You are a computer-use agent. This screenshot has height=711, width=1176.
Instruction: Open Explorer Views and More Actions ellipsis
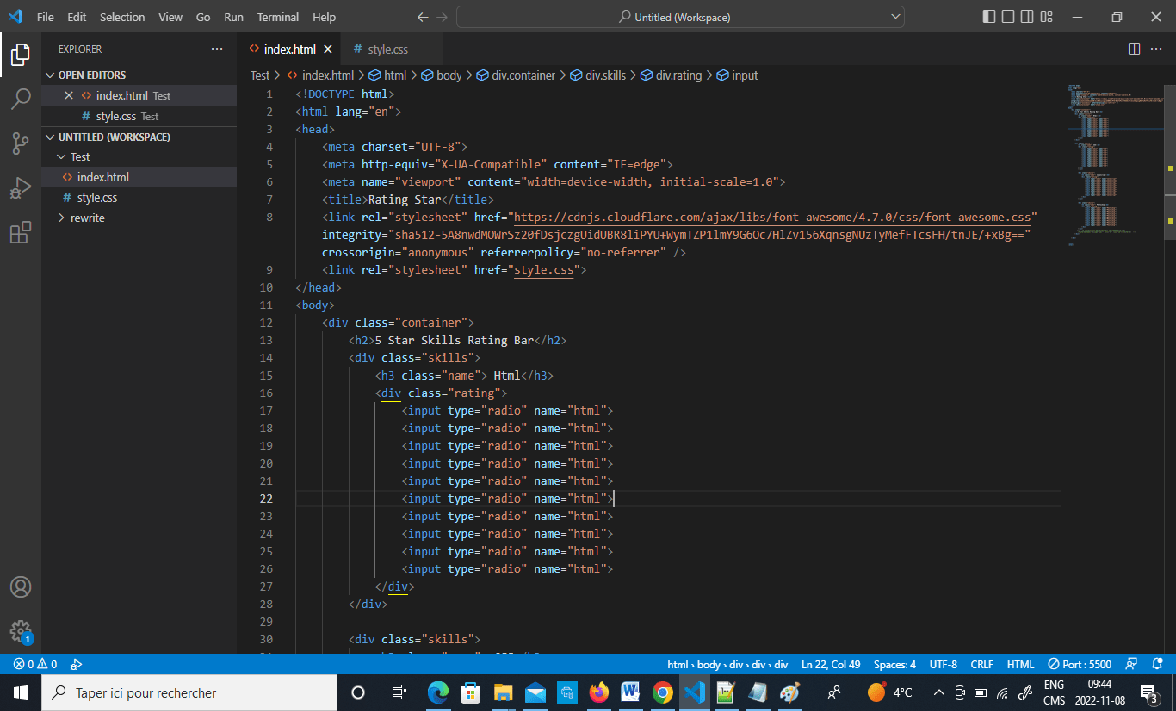(x=217, y=49)
